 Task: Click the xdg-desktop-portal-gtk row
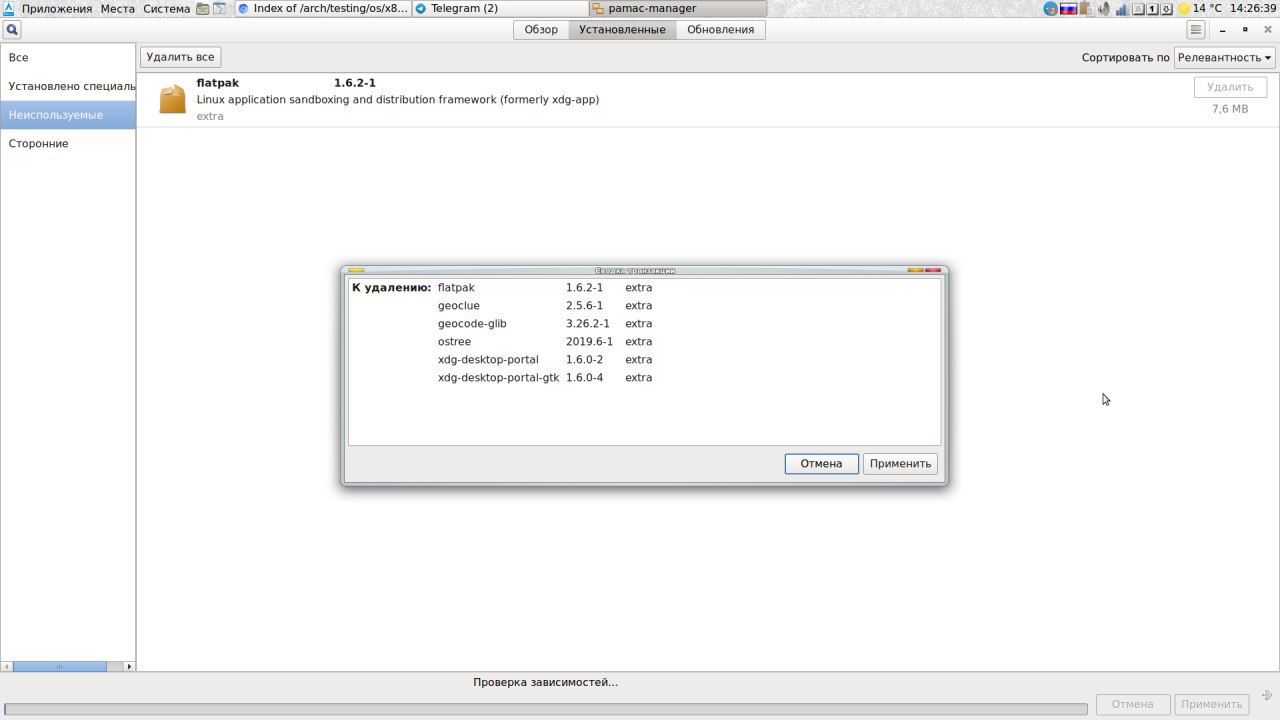coord(644,378)
